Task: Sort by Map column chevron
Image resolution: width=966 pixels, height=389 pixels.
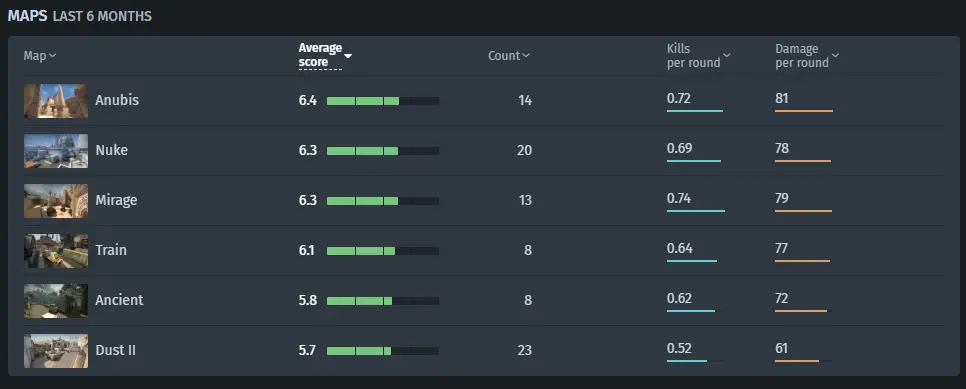Action: [52, 56]
